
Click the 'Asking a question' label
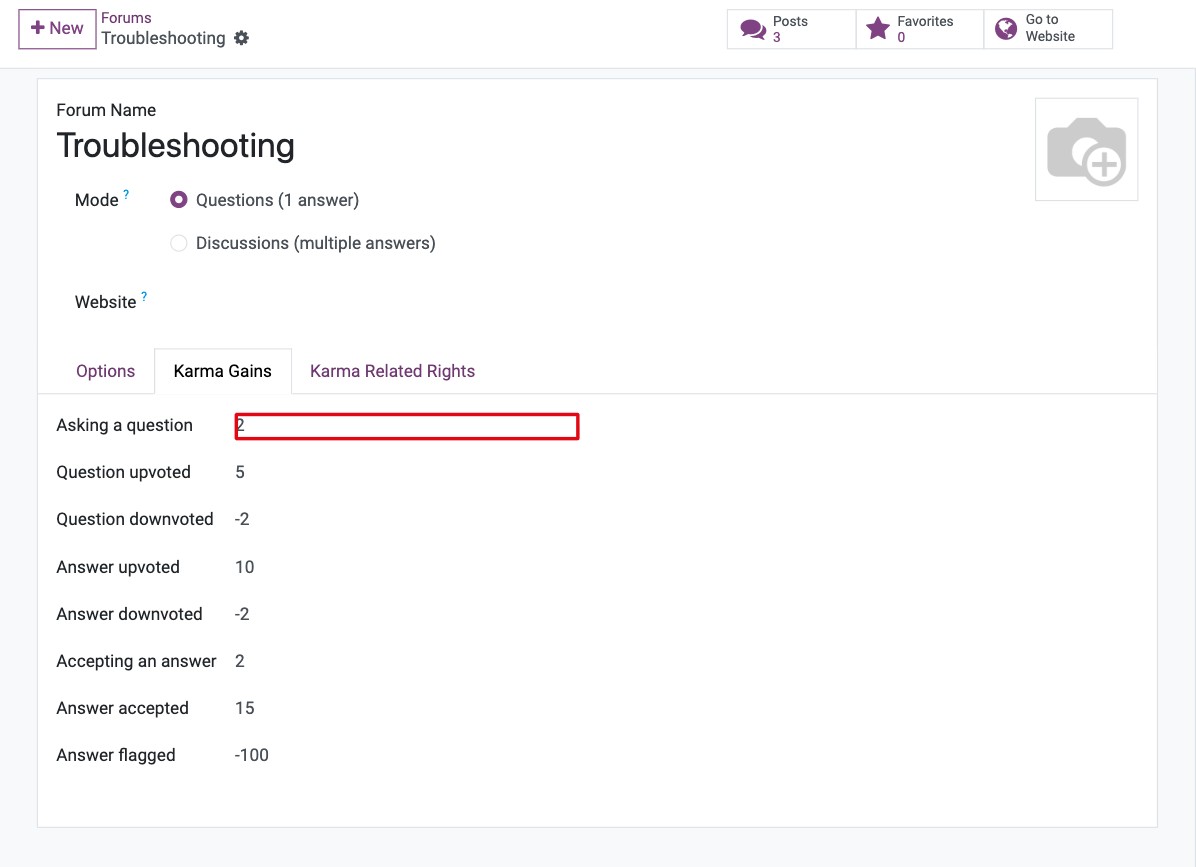tap(124, 425)
